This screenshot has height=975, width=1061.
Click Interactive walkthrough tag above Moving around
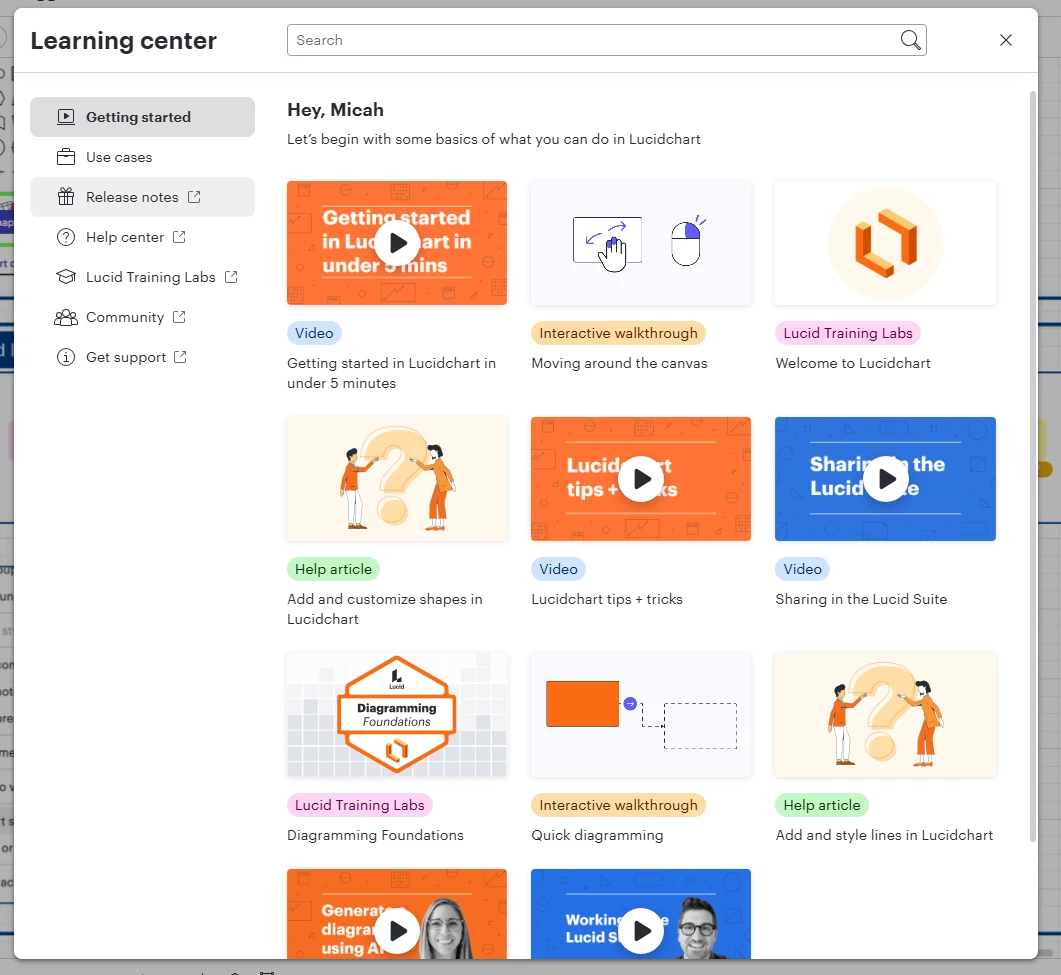click(618, 333)
